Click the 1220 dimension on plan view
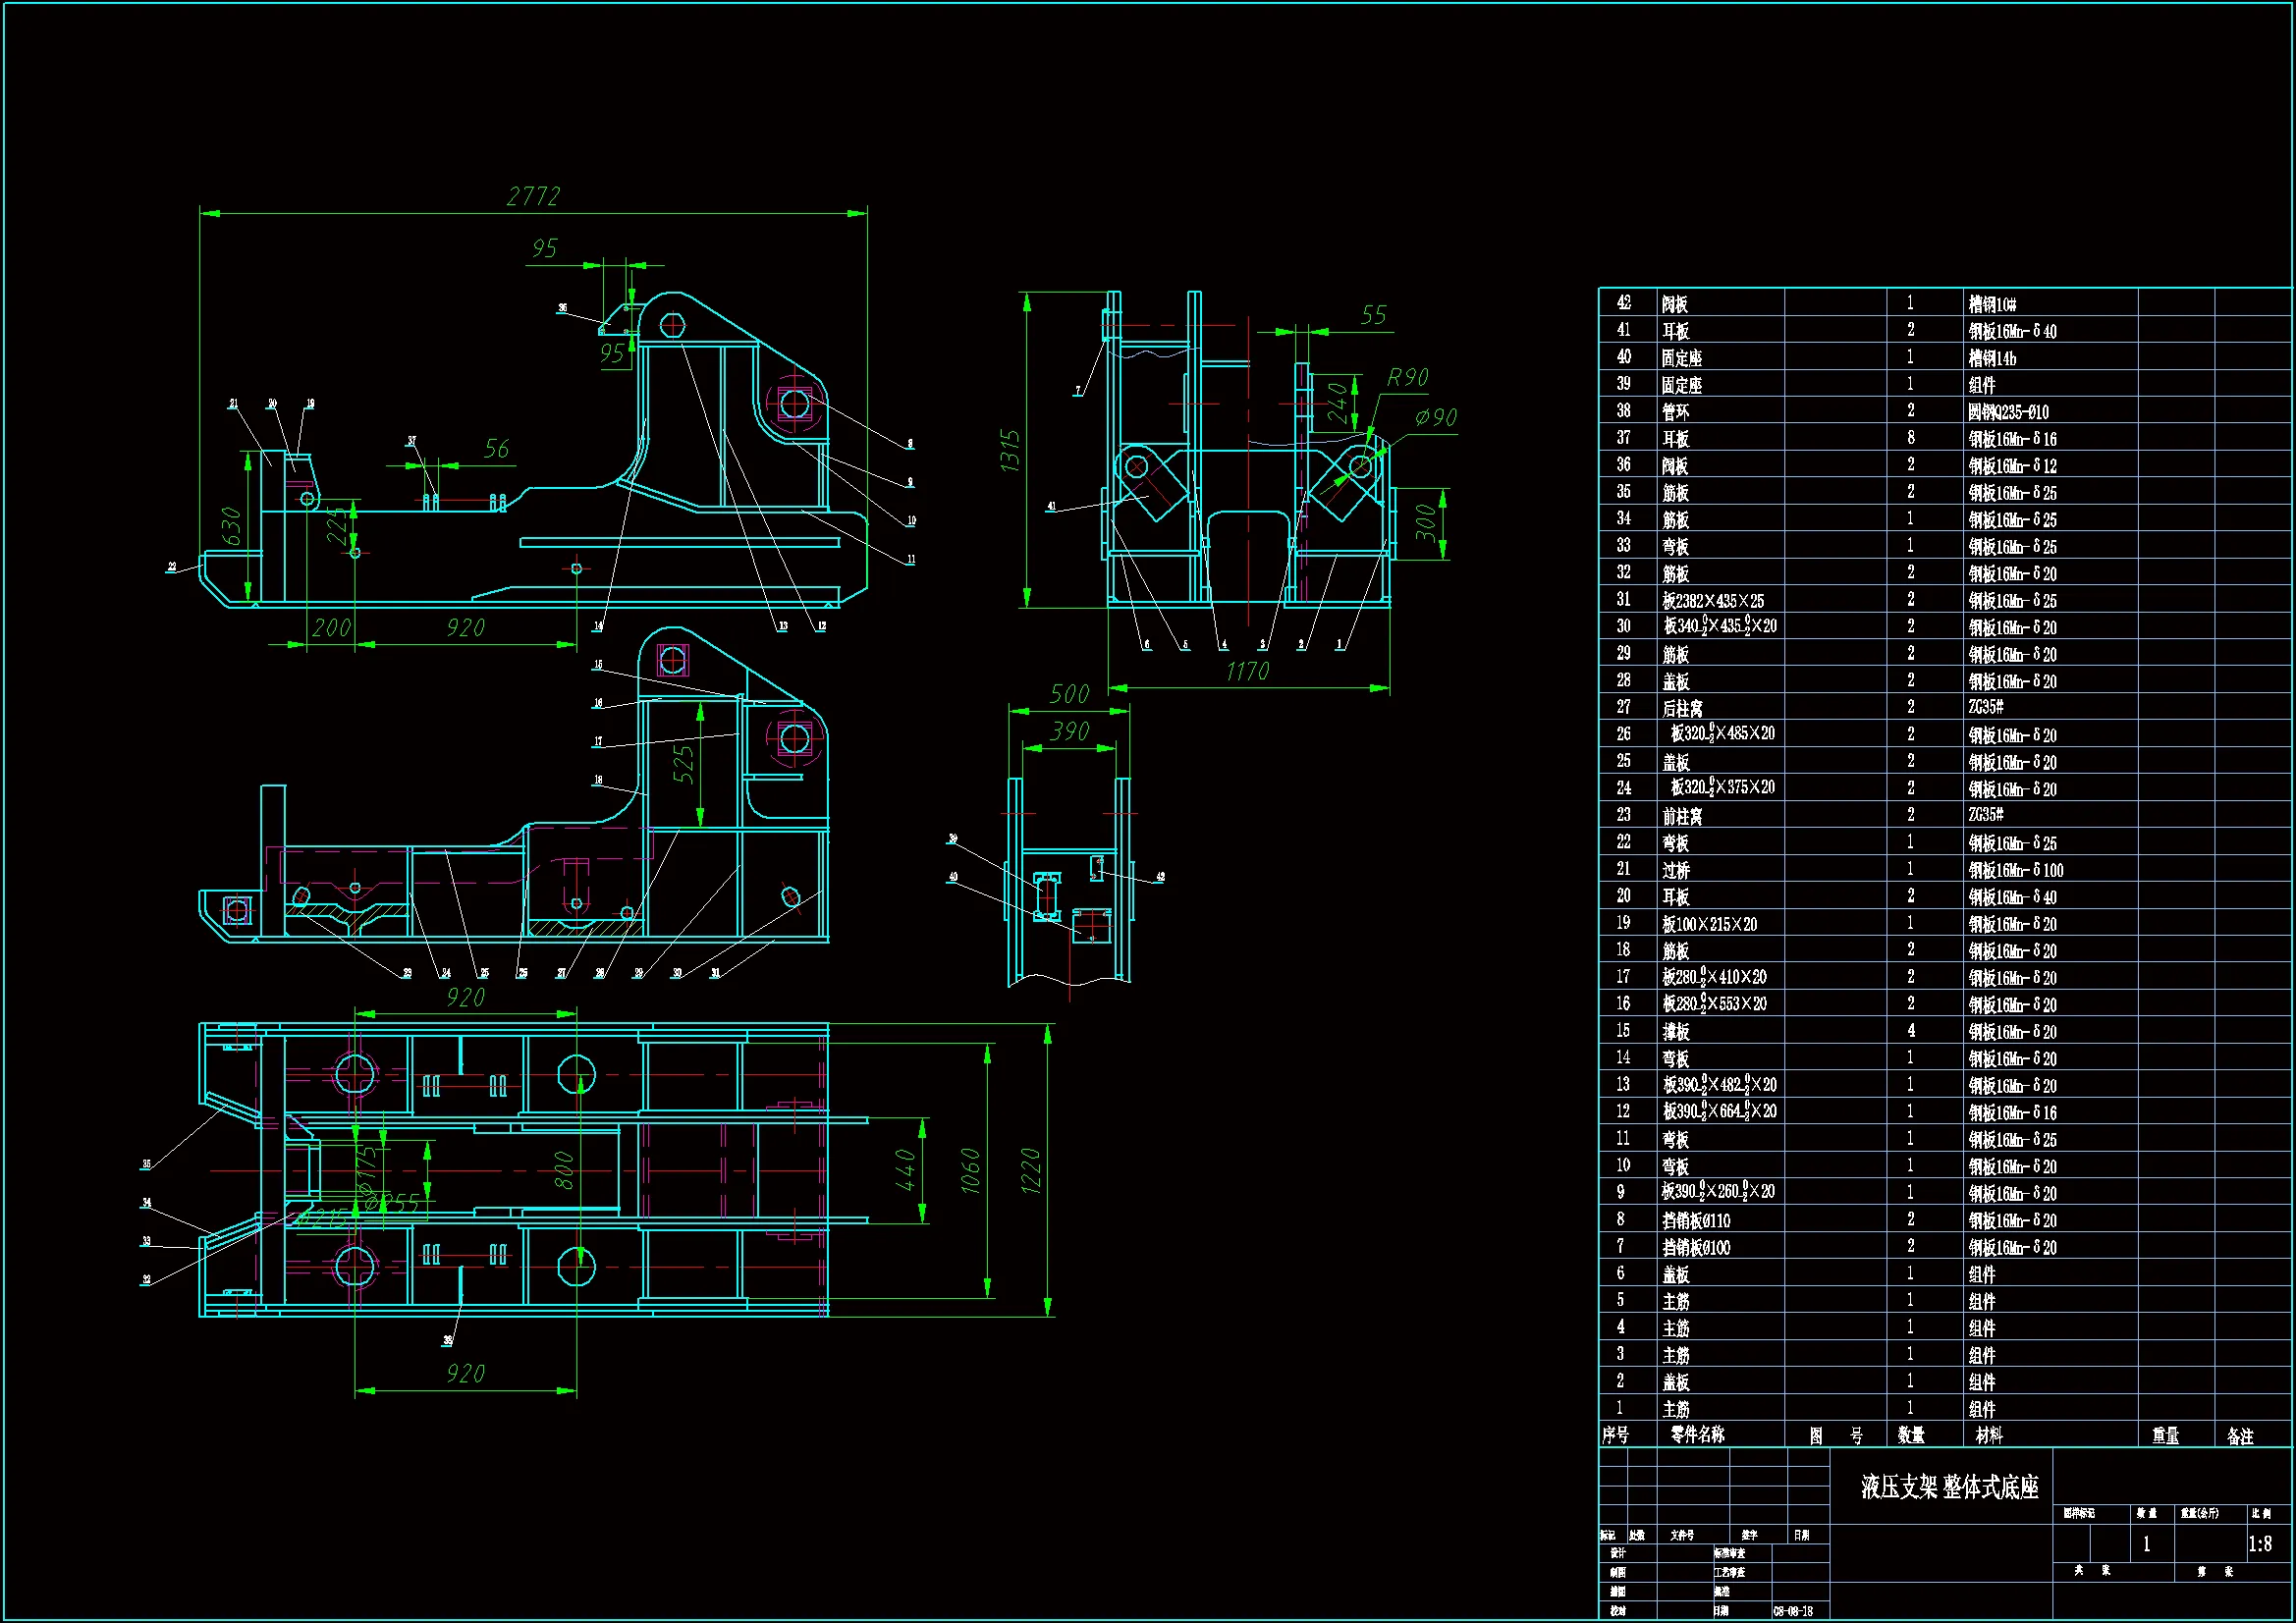Viewport: 2296px width, 1623px height. 1031,1170
